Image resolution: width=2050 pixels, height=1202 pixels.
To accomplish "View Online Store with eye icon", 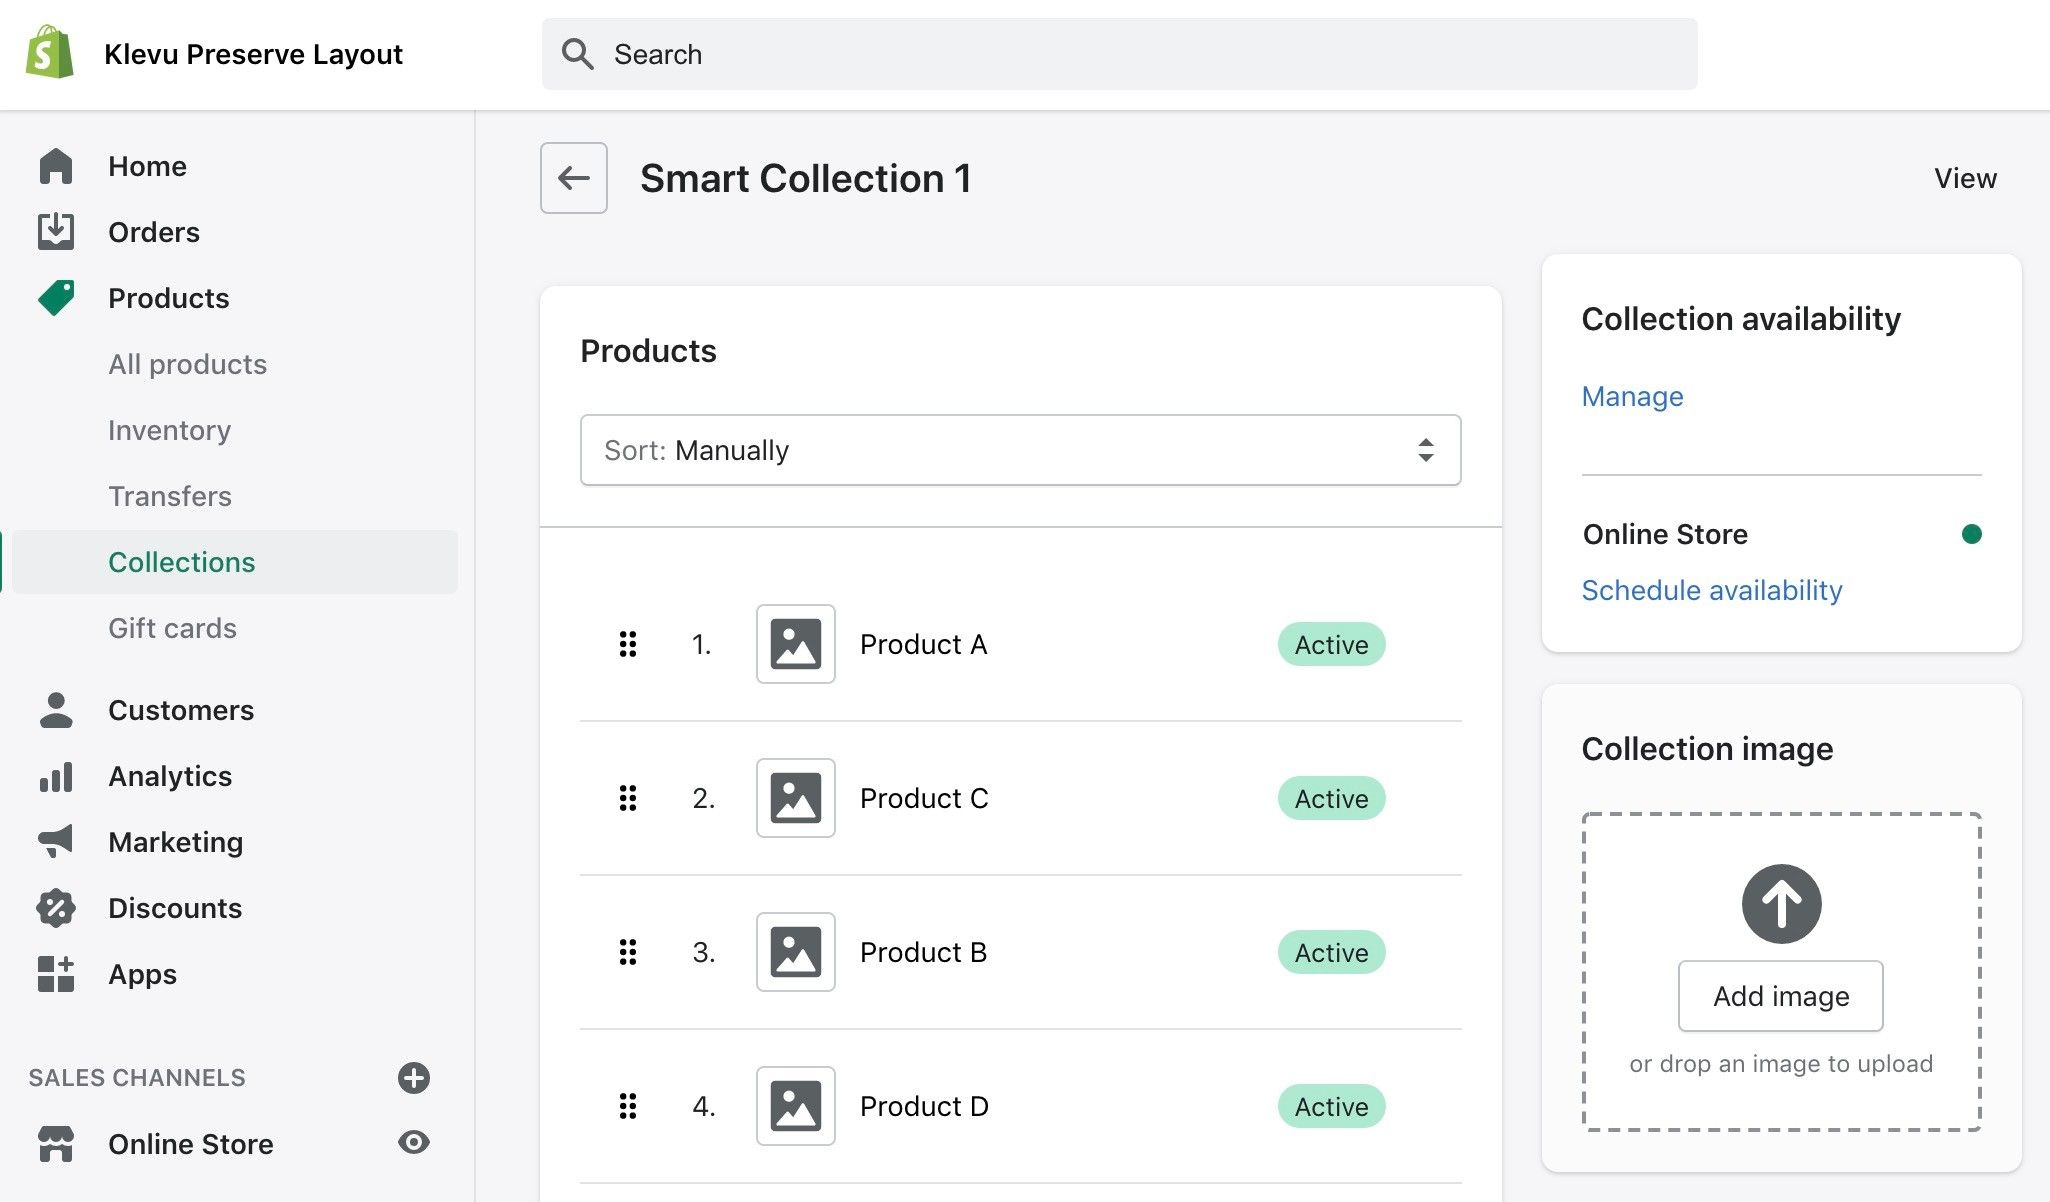I will click(413, 1142).
